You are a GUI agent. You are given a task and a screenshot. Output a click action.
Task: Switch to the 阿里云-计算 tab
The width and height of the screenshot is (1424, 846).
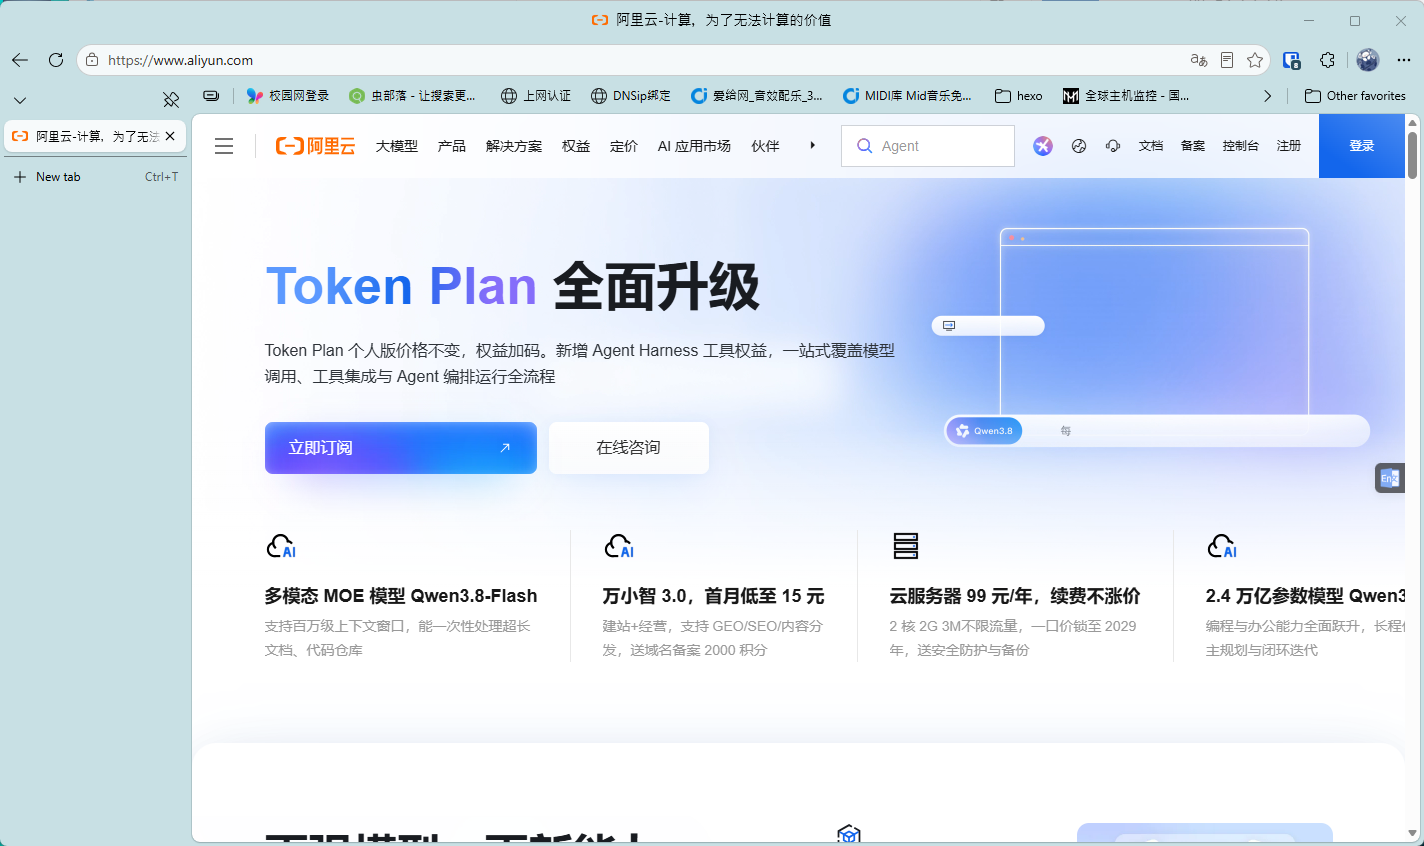[x=95, y=136]
